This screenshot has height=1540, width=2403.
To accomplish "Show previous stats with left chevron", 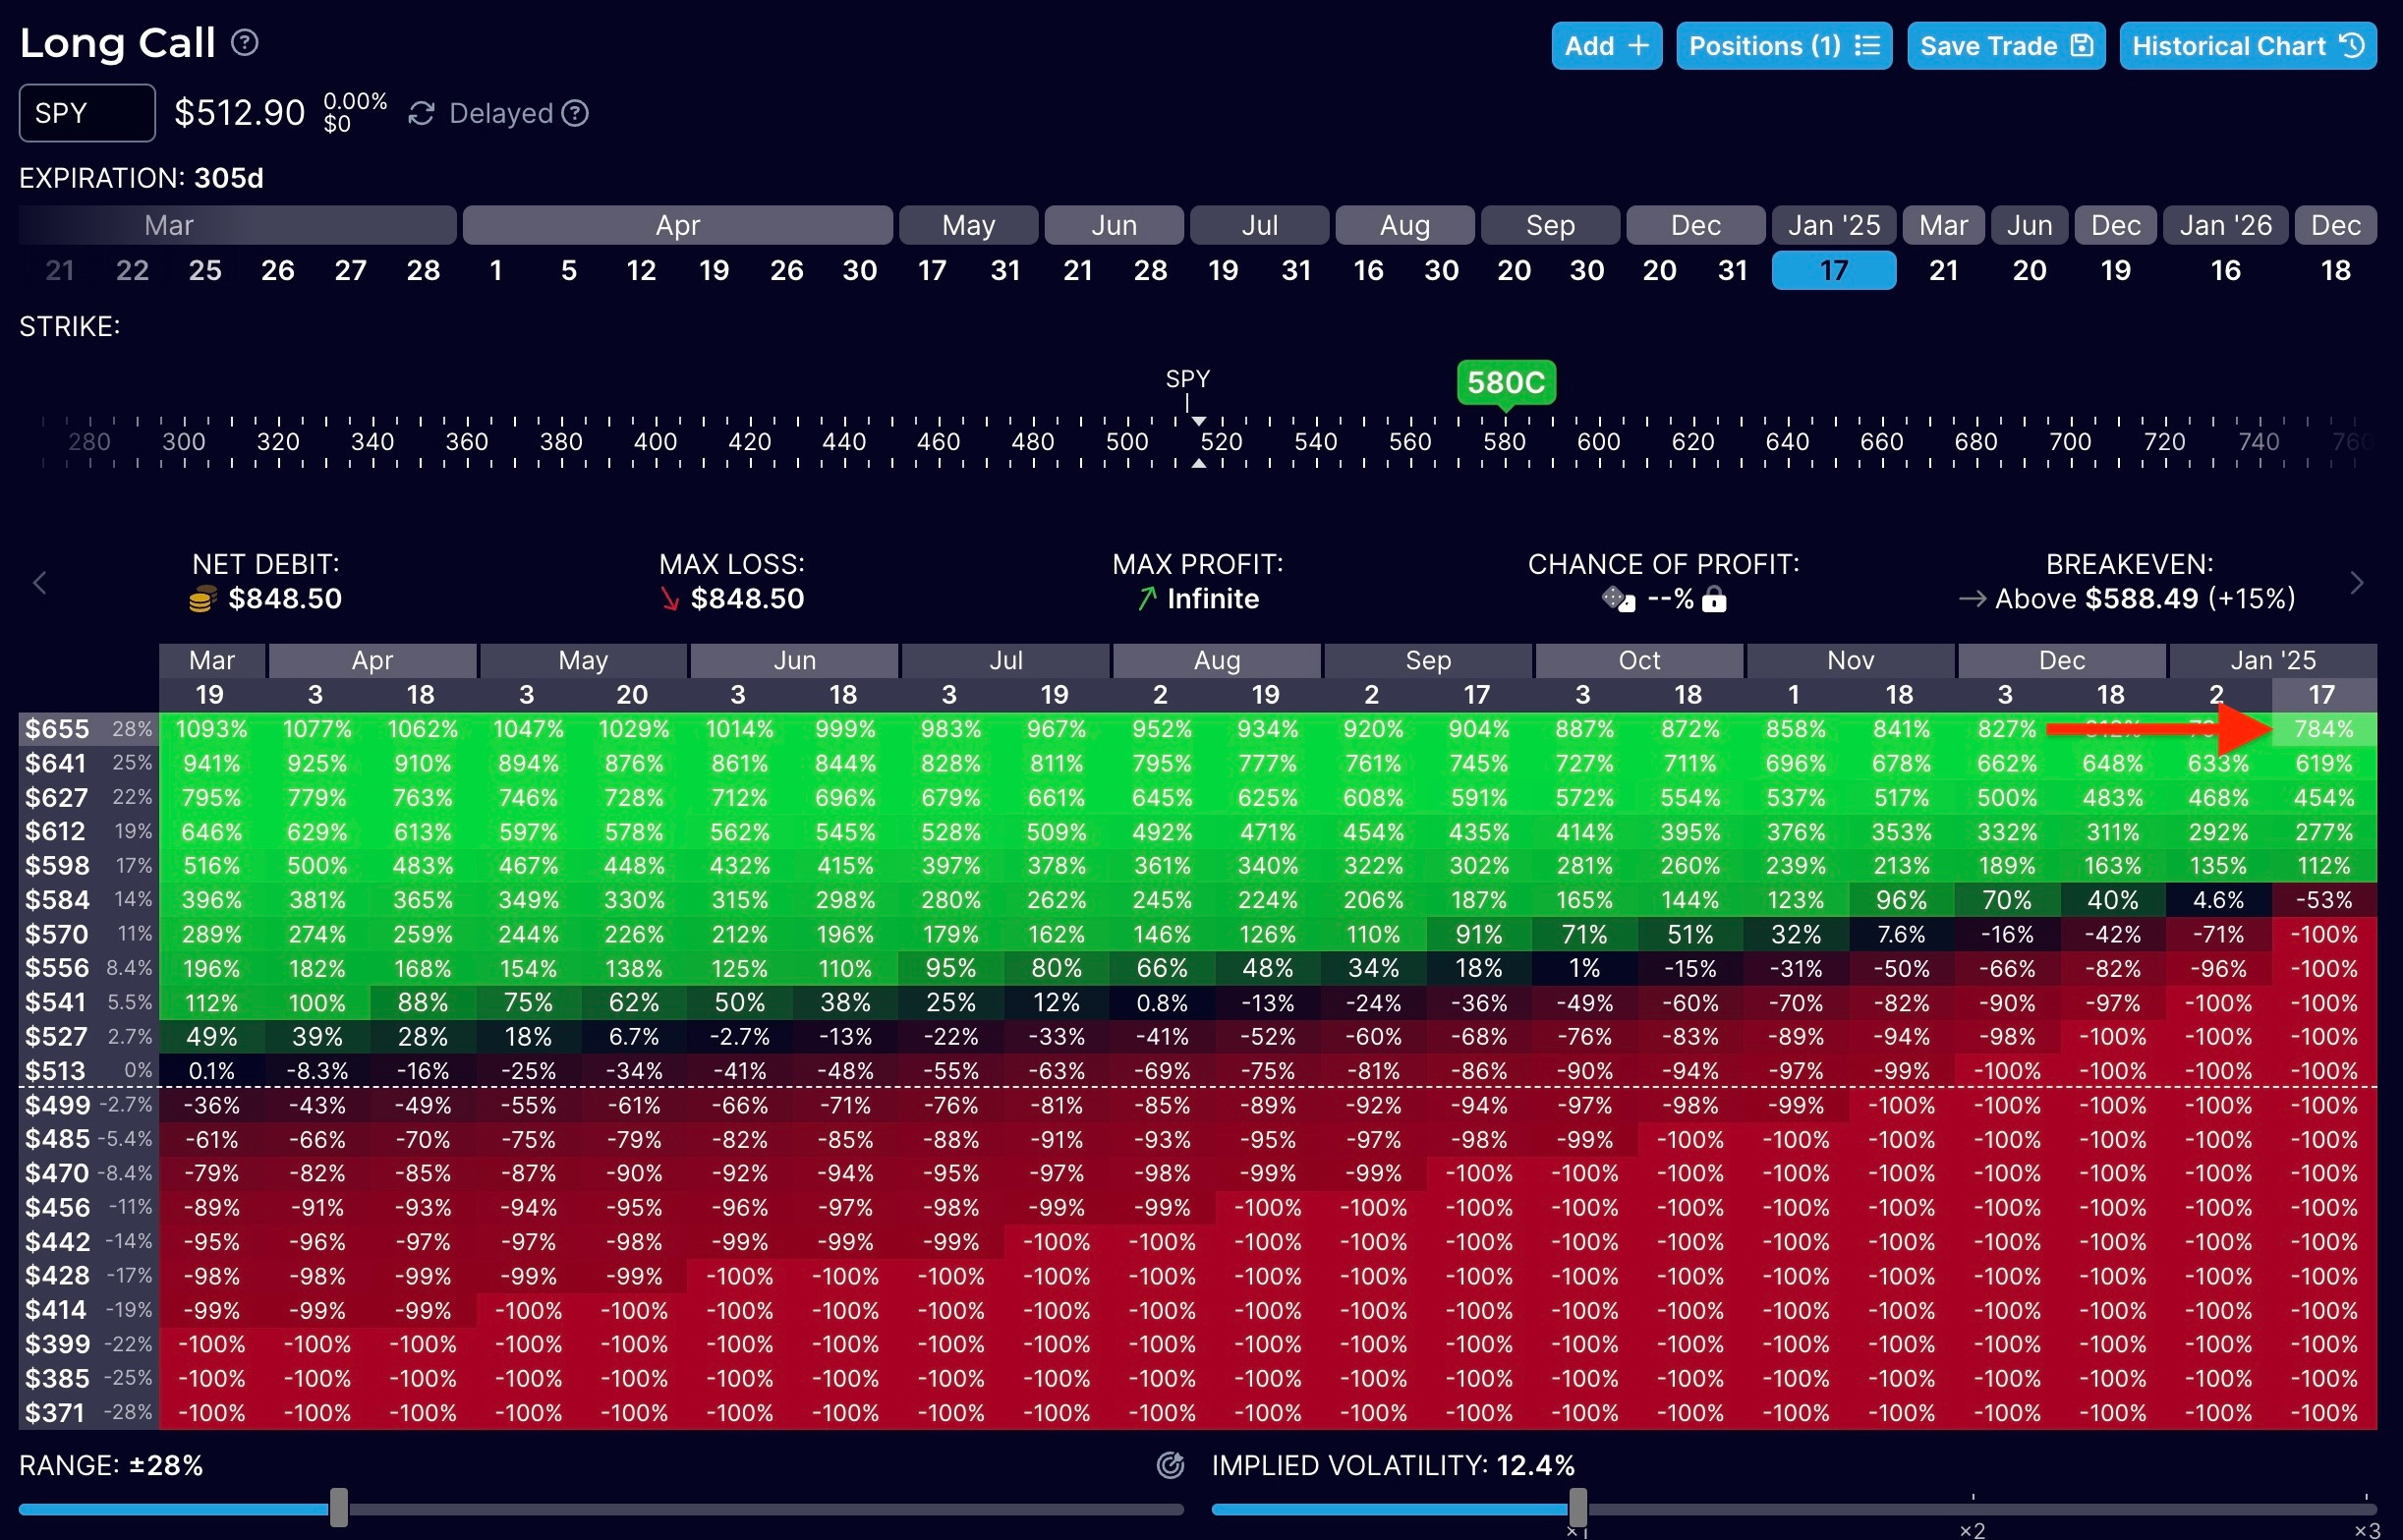I will (40, 582).
